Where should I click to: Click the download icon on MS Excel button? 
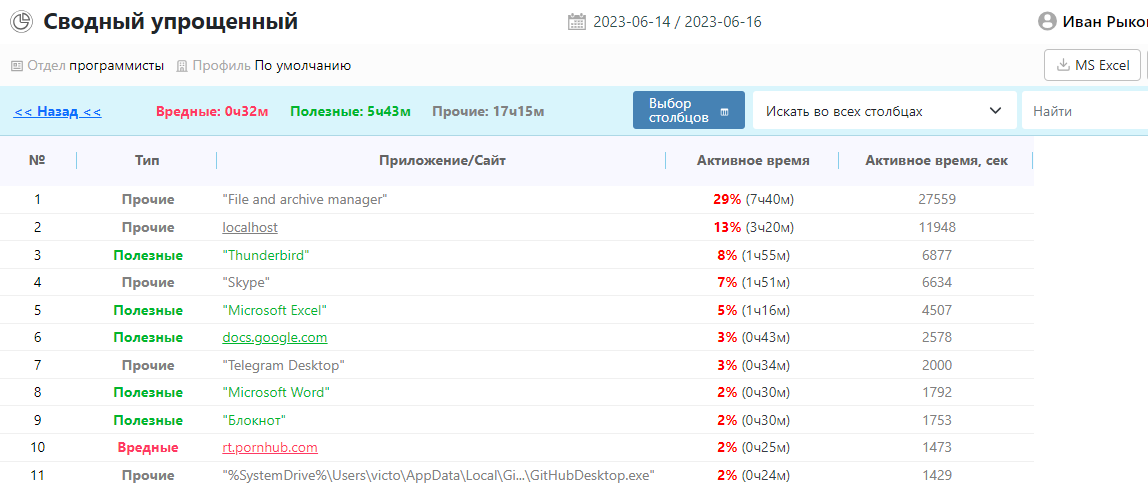pyautogui.click(x=1062, y=66)
